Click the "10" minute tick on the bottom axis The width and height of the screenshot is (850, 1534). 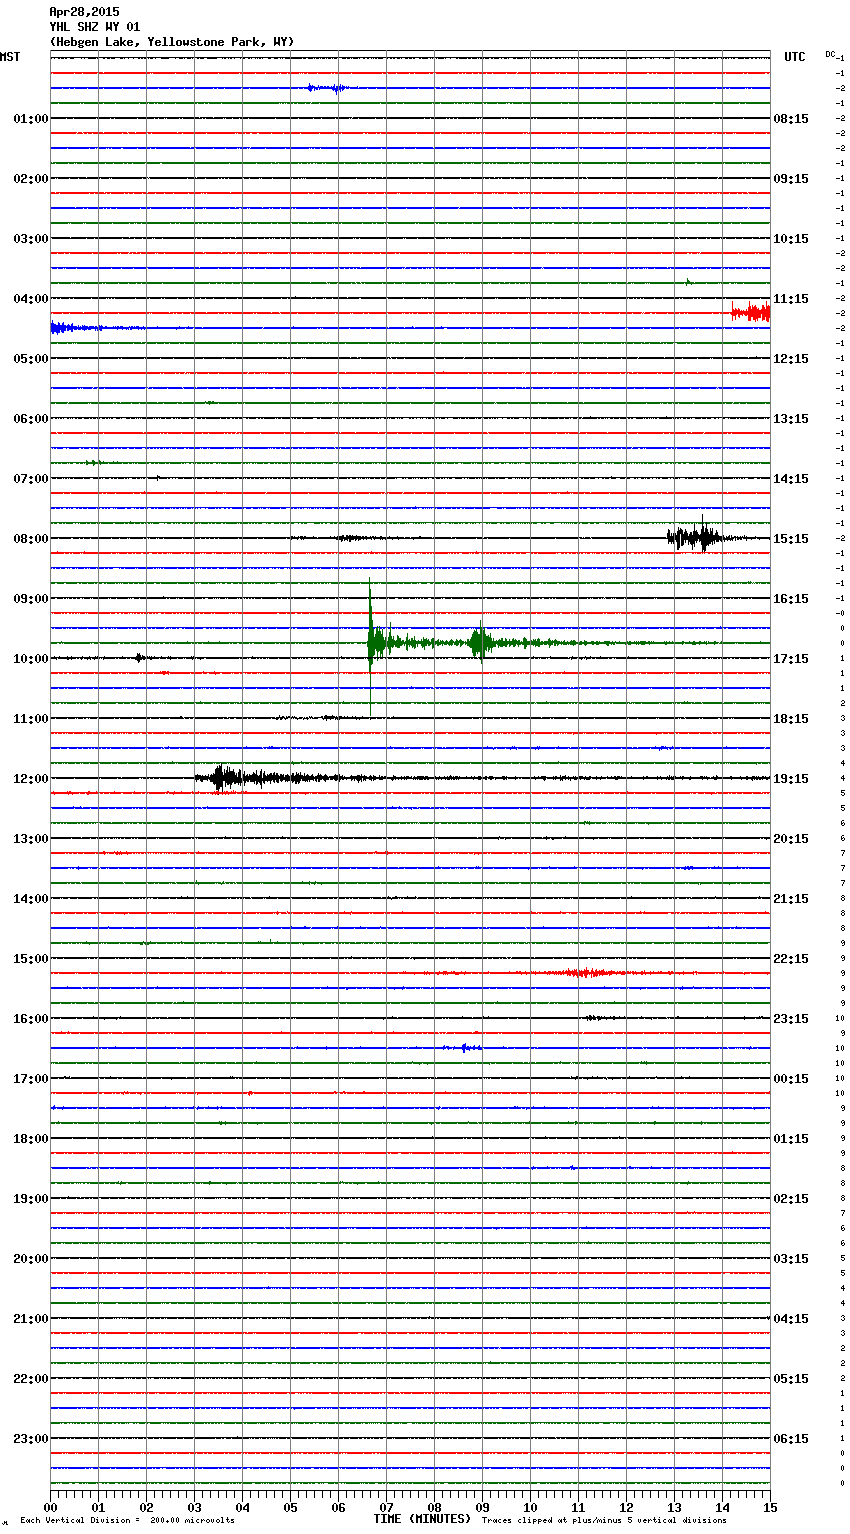coord(530,1507)
